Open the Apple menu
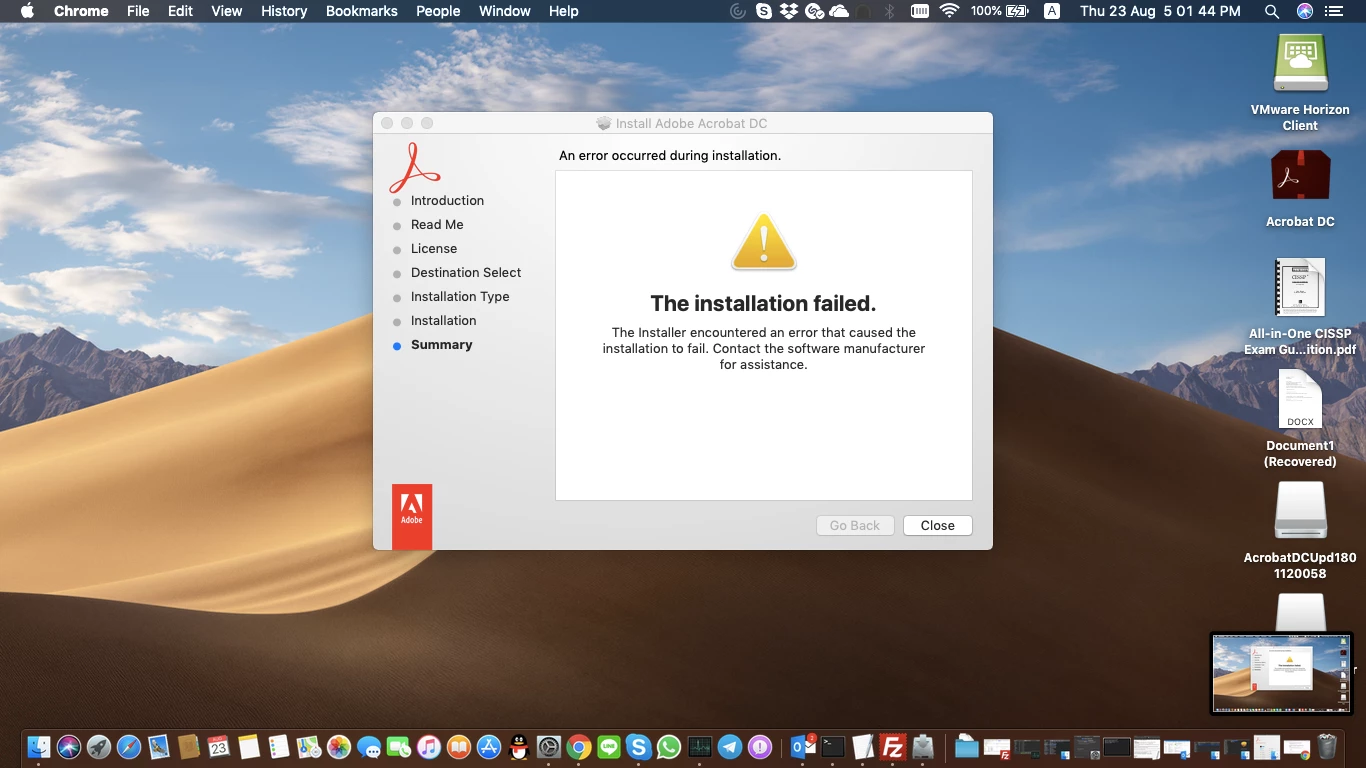Screen dimensions: 1366x768 [x=27, y=11]
